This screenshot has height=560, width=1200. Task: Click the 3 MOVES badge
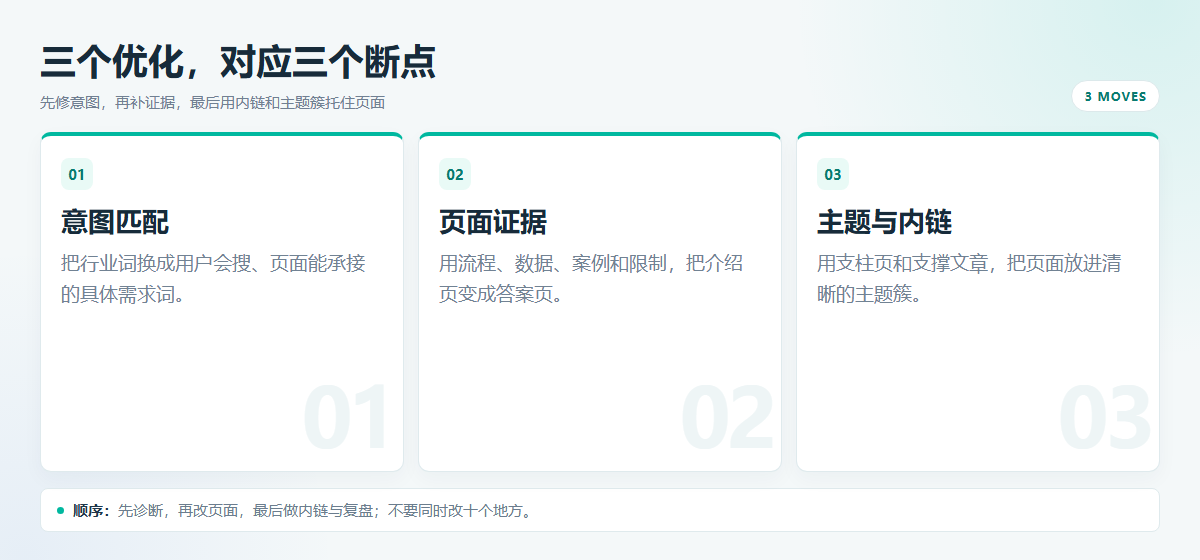1115,97
